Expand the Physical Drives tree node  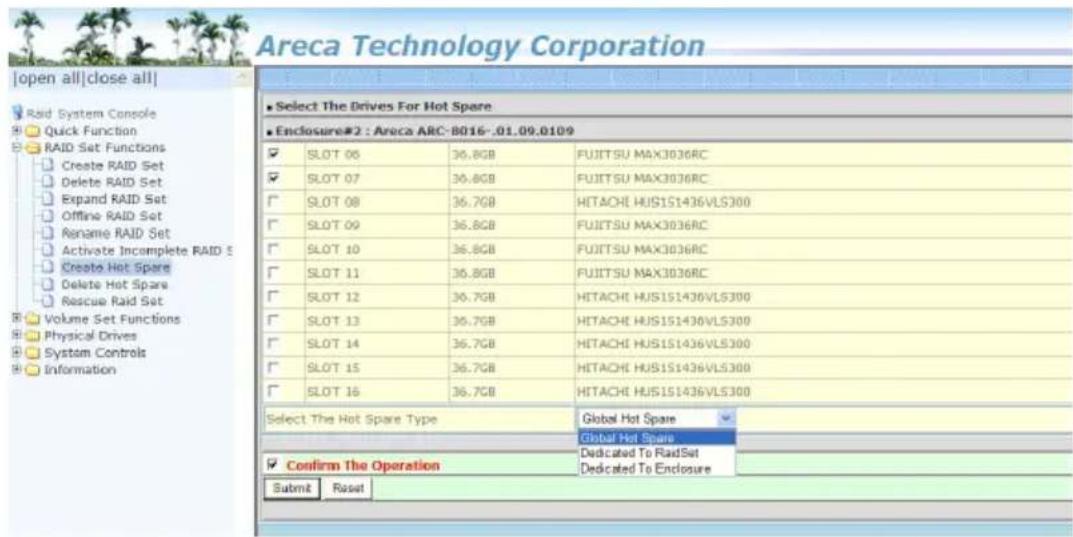click(x=16, y=336)
